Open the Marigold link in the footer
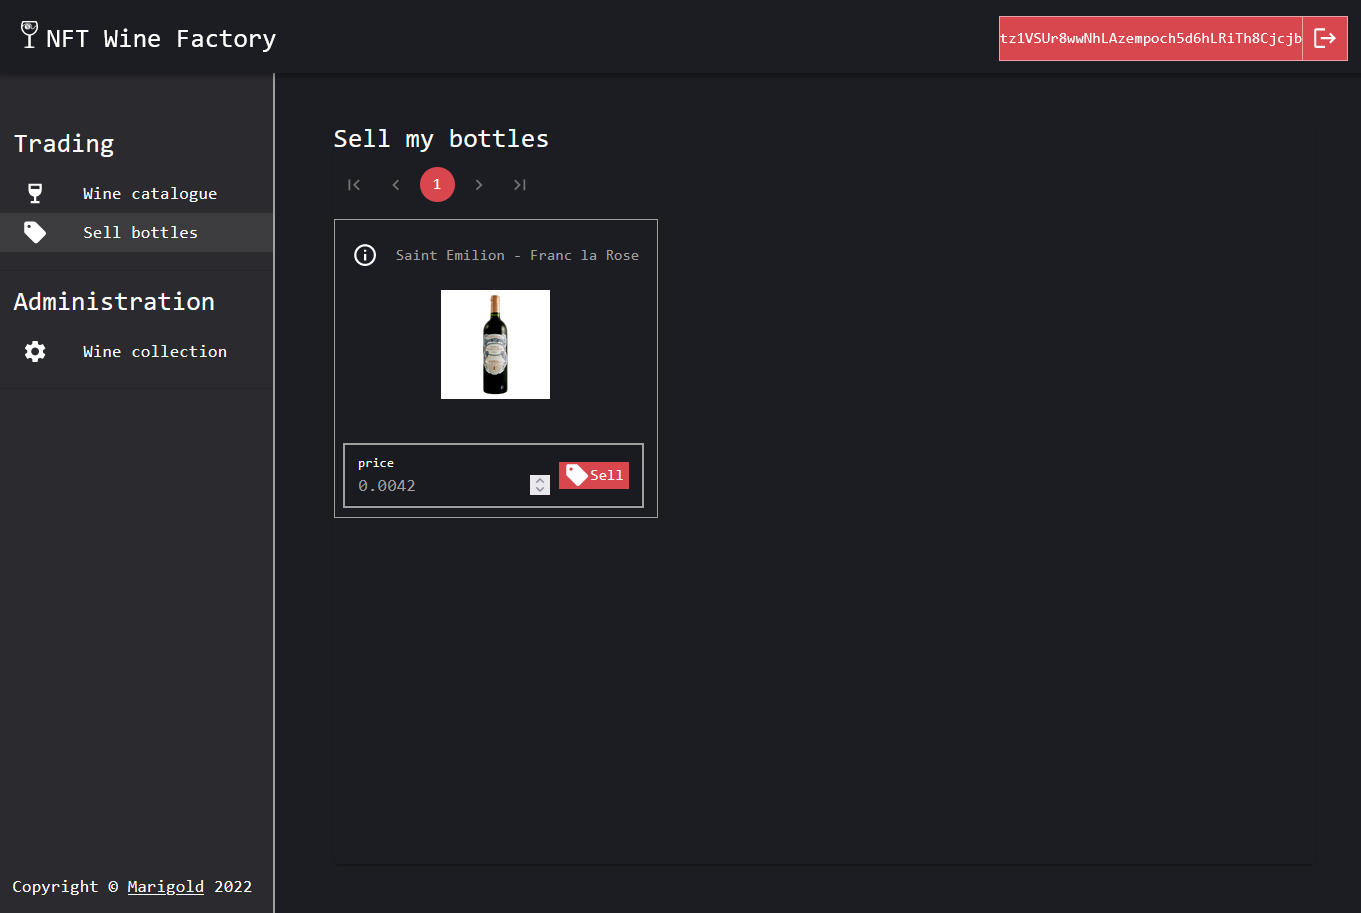The height and width of the screenshot is (913, 1361). pyautogui.click(x=165, y=886)
